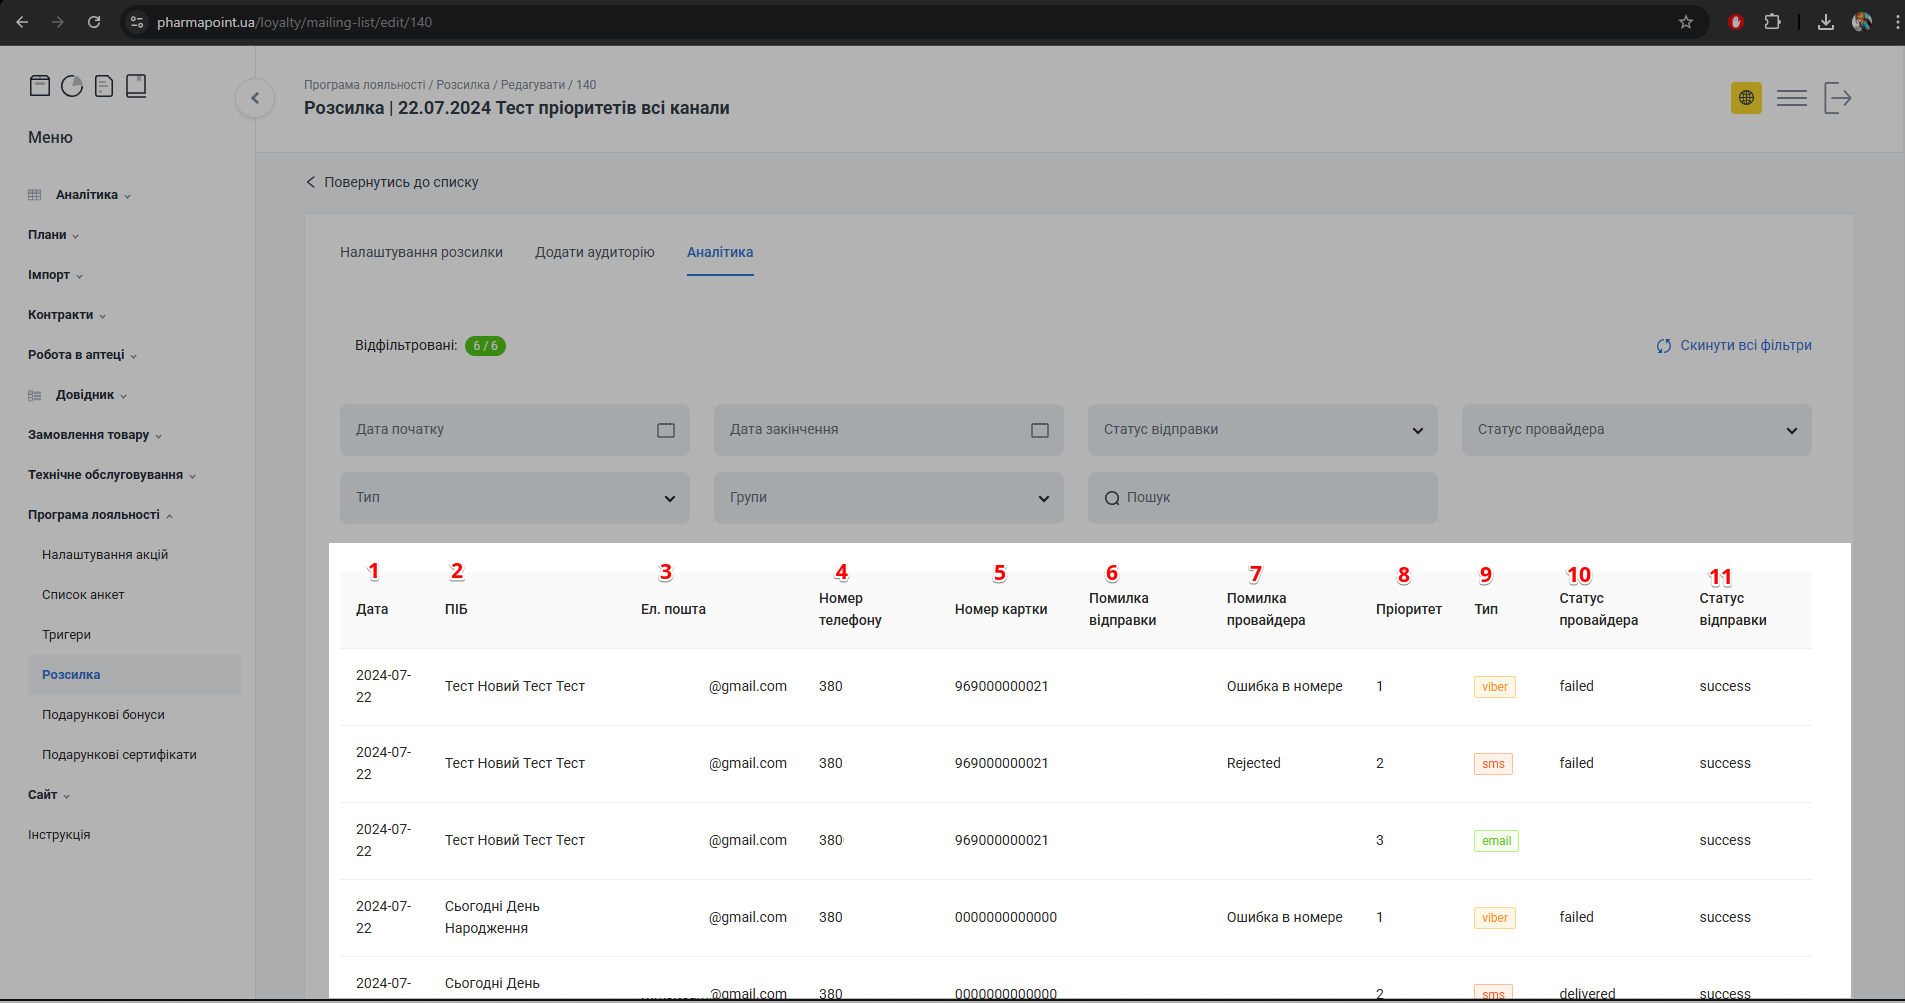Open the Статус провайдера dropdown
1905x1003 pixels.
[1637, 430]
